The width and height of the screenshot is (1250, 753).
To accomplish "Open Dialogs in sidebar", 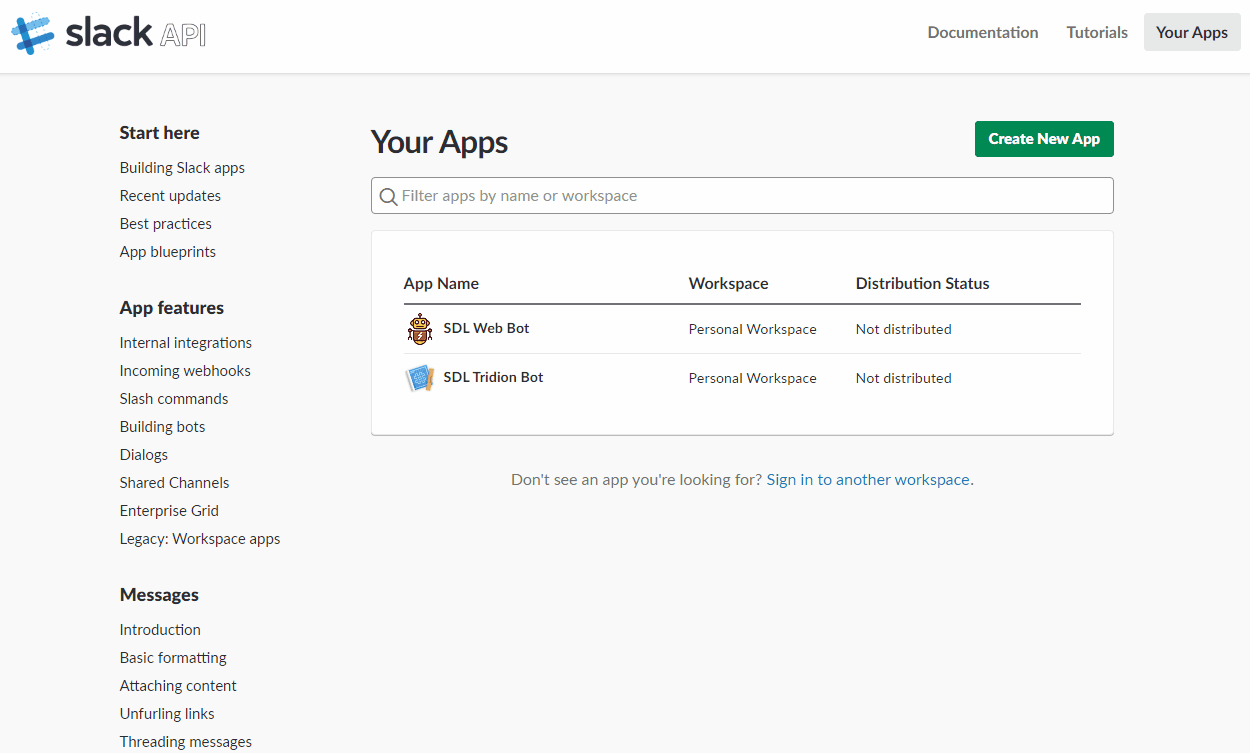I will [144, 455].
